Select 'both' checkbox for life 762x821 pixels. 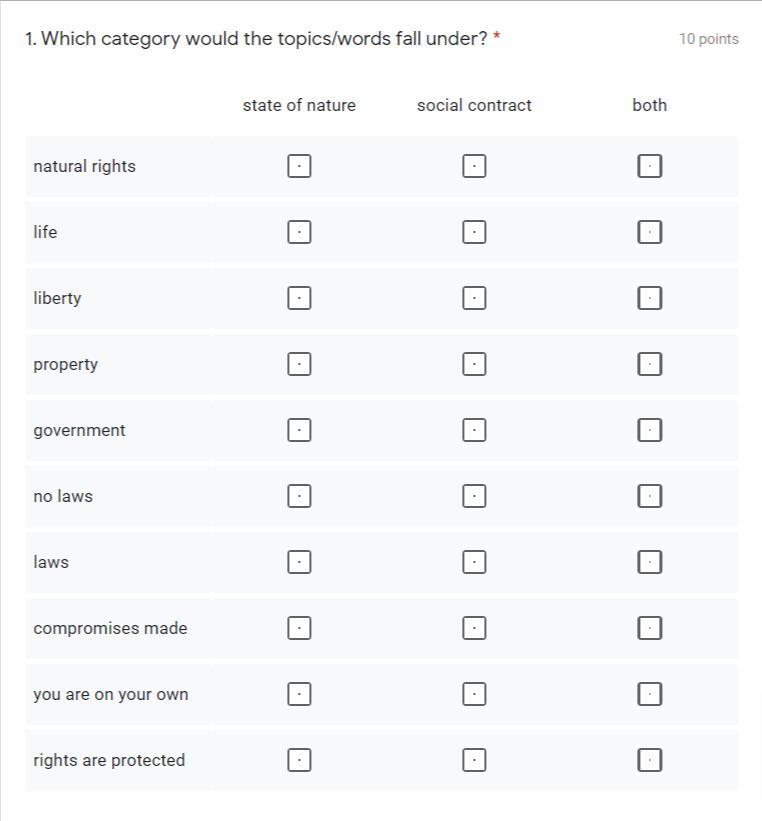click(x=649, y=232)
